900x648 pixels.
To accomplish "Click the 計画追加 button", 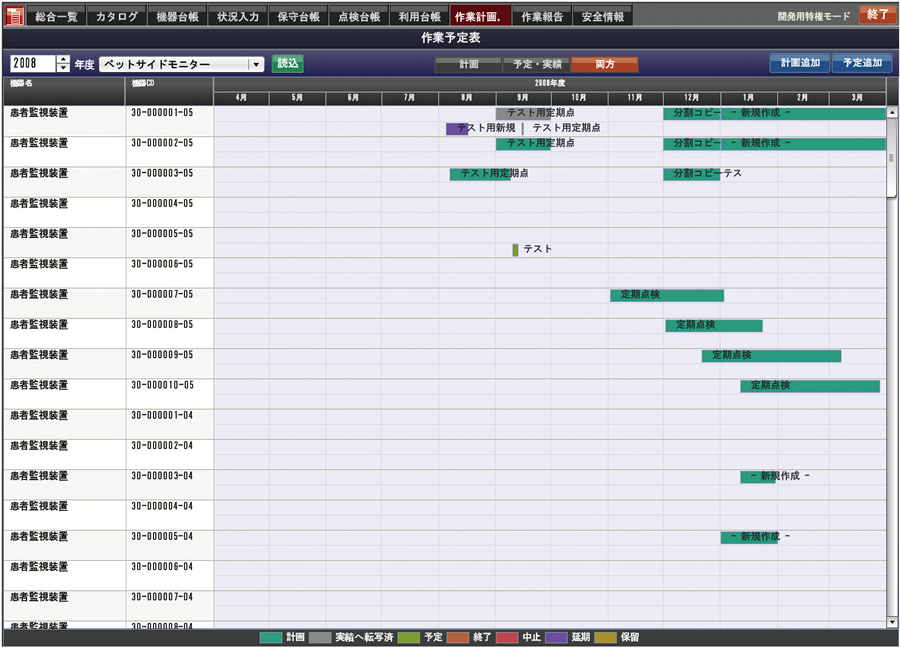I will point(799,63).
